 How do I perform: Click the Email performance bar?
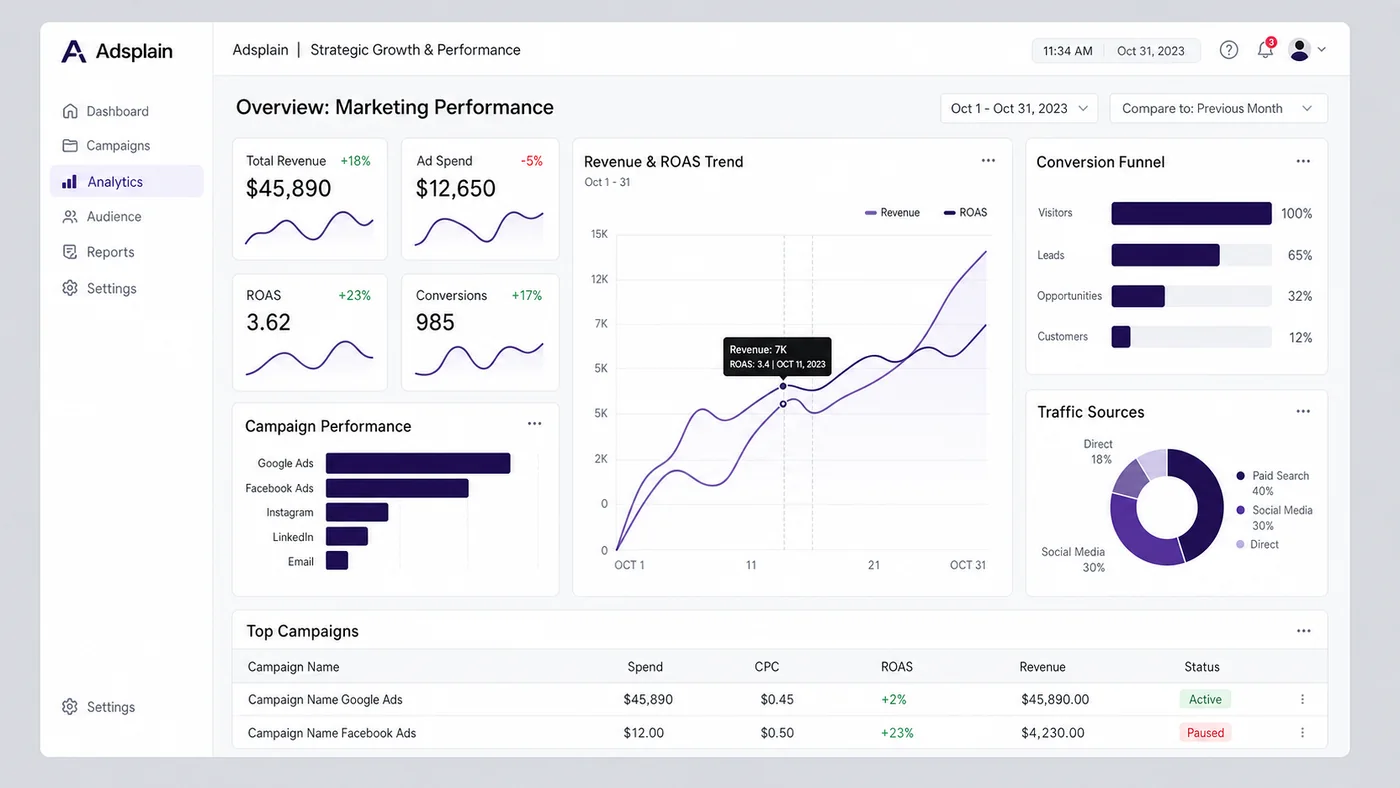pos(337,561)
